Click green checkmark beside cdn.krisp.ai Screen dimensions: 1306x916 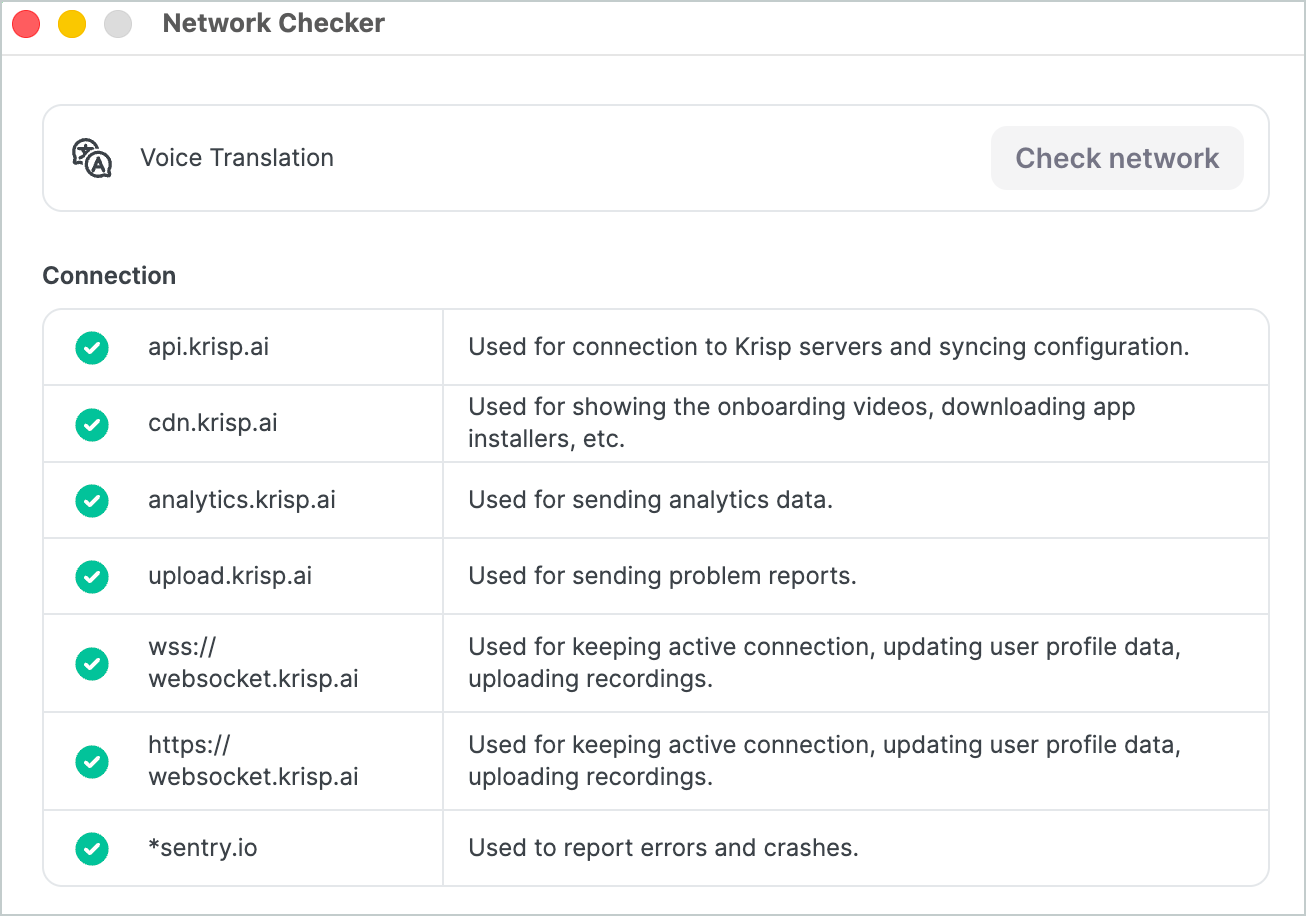tap(92, 424)
